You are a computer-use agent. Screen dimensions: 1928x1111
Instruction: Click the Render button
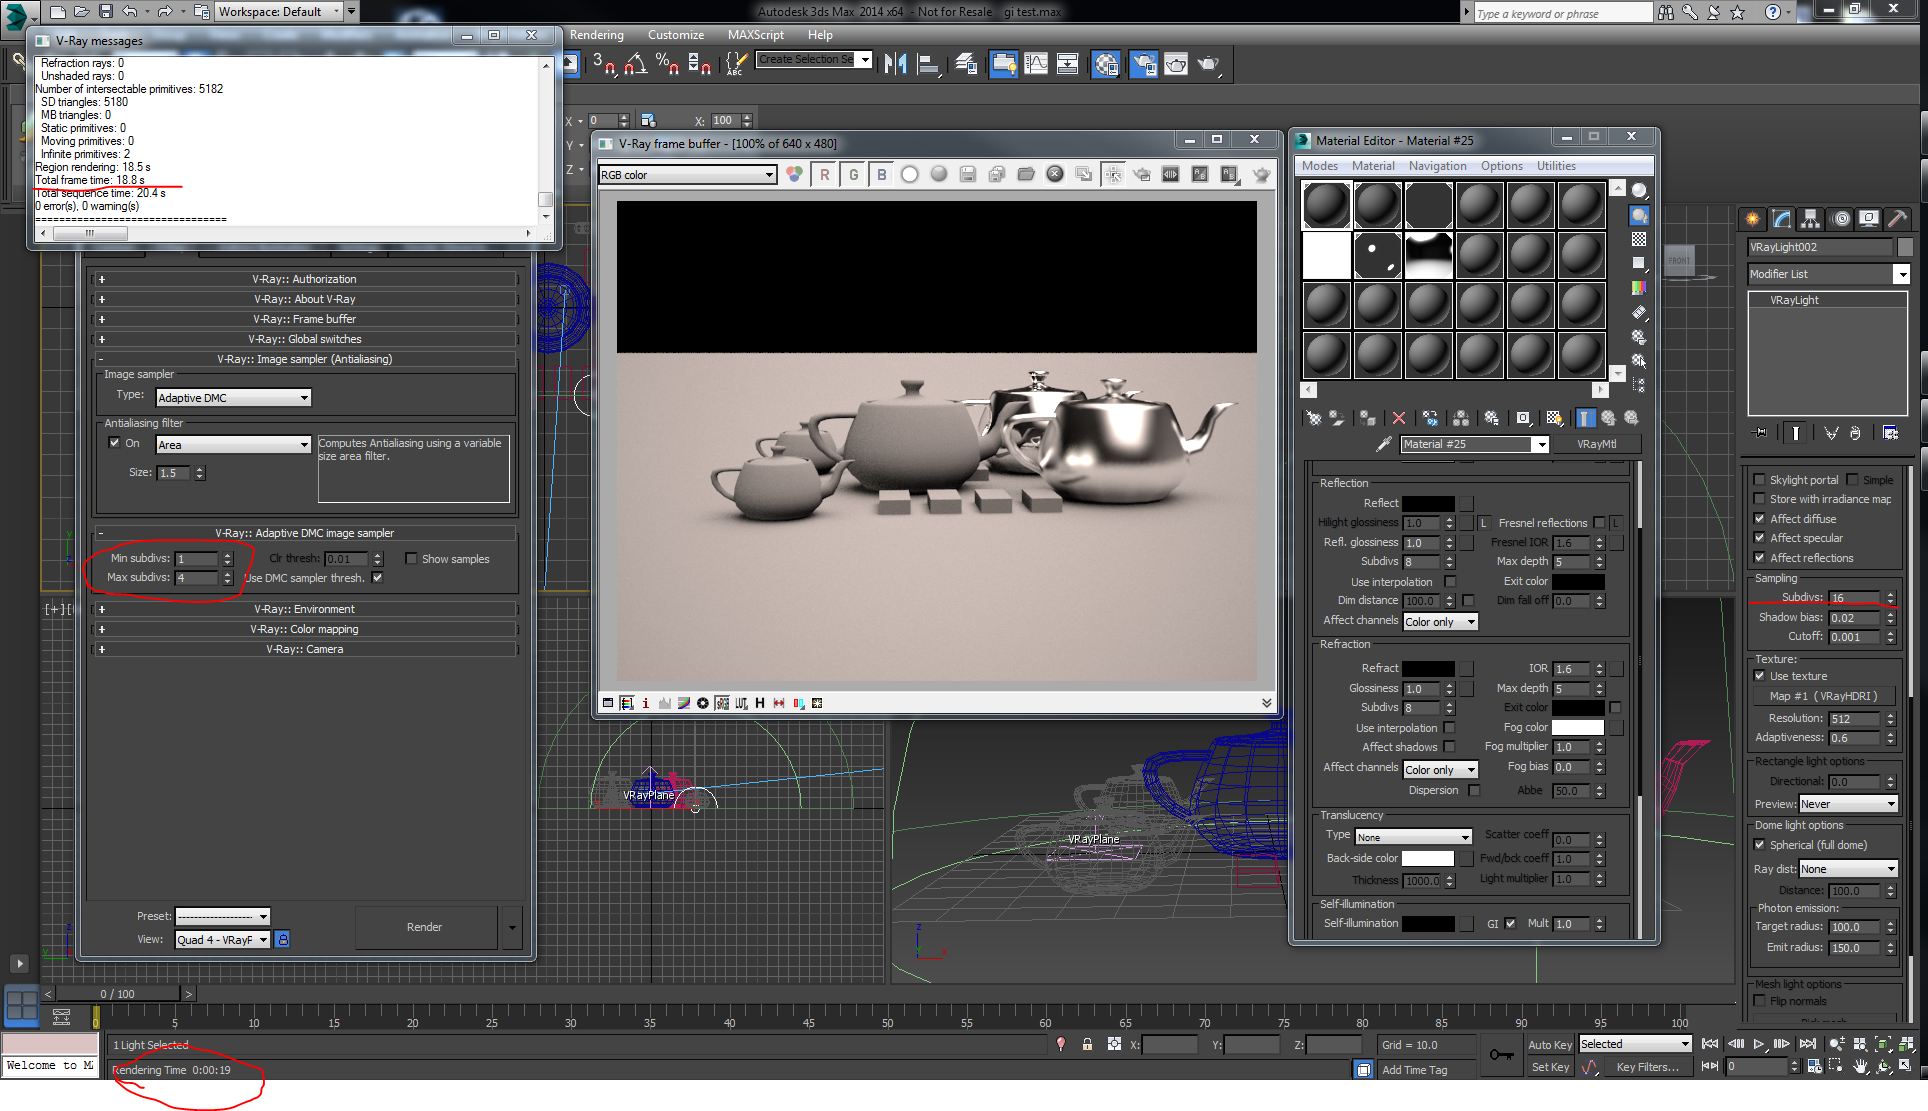pyautogui.click(x=425, y=926)
